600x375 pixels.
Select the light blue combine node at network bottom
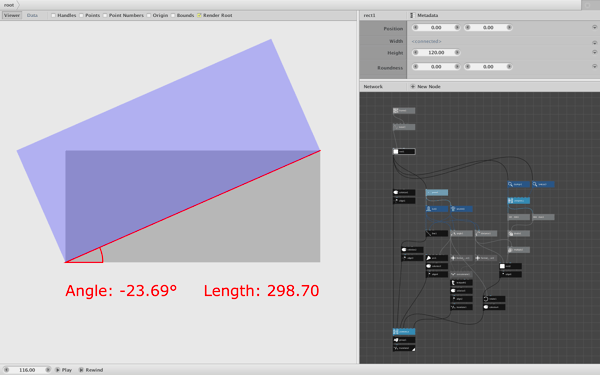(404, 331)
